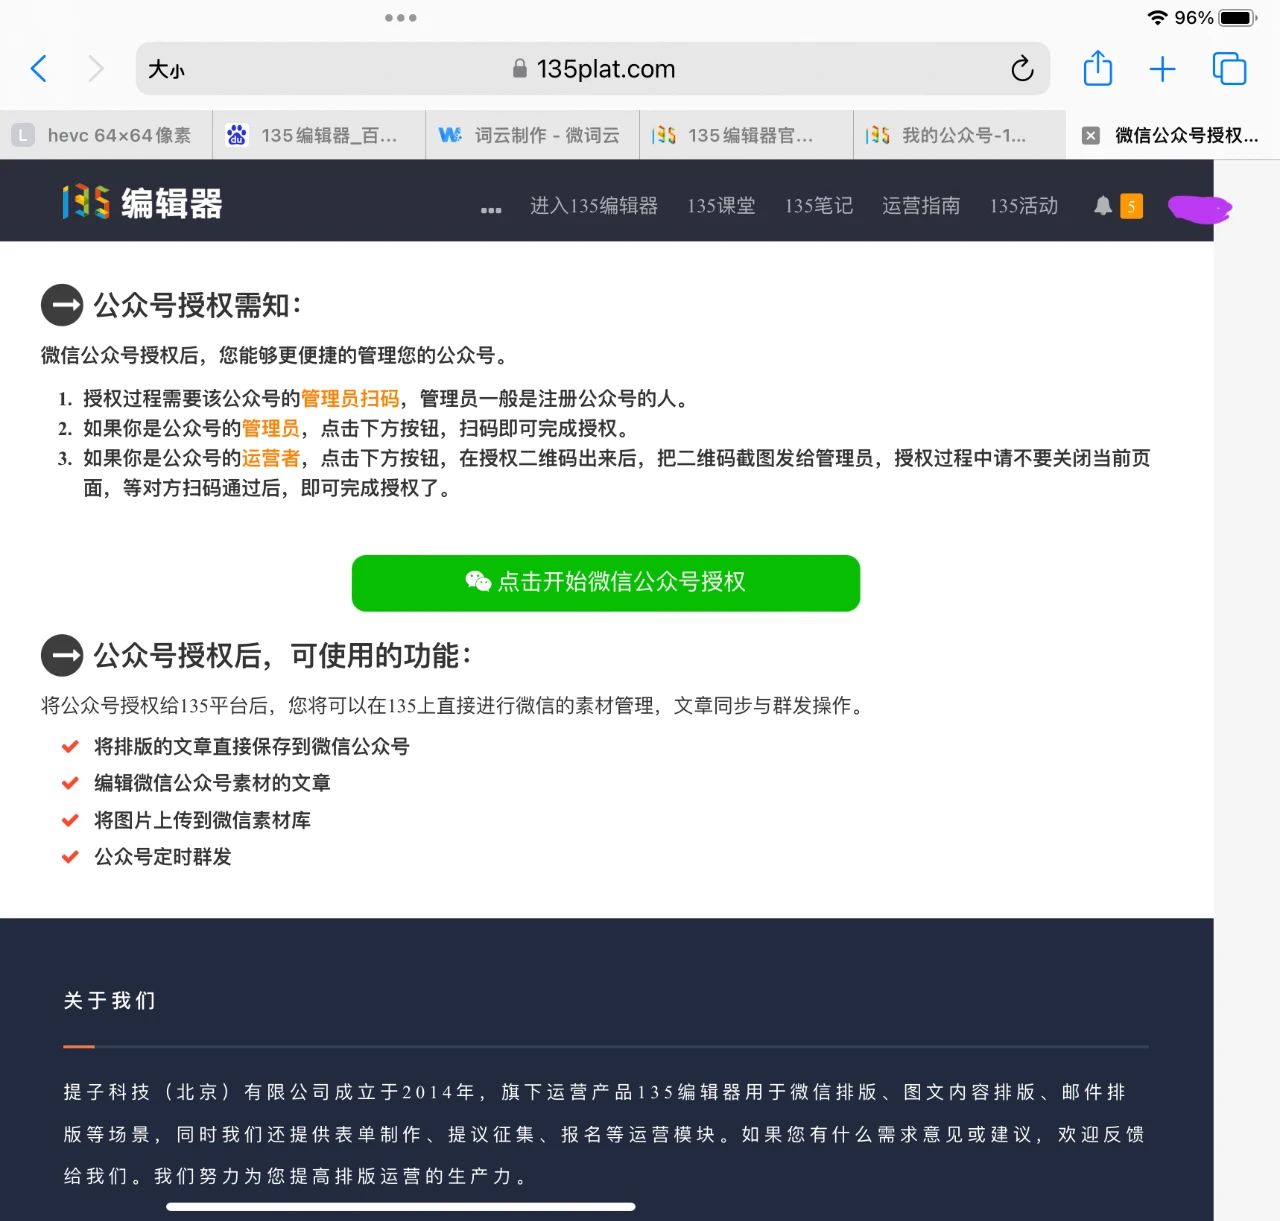Open the three-dot nav menu

(491, 210)
